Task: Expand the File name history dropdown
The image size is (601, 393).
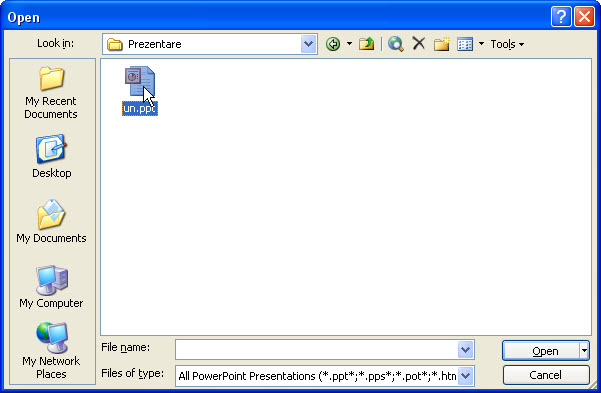Action: pos(465,350)
